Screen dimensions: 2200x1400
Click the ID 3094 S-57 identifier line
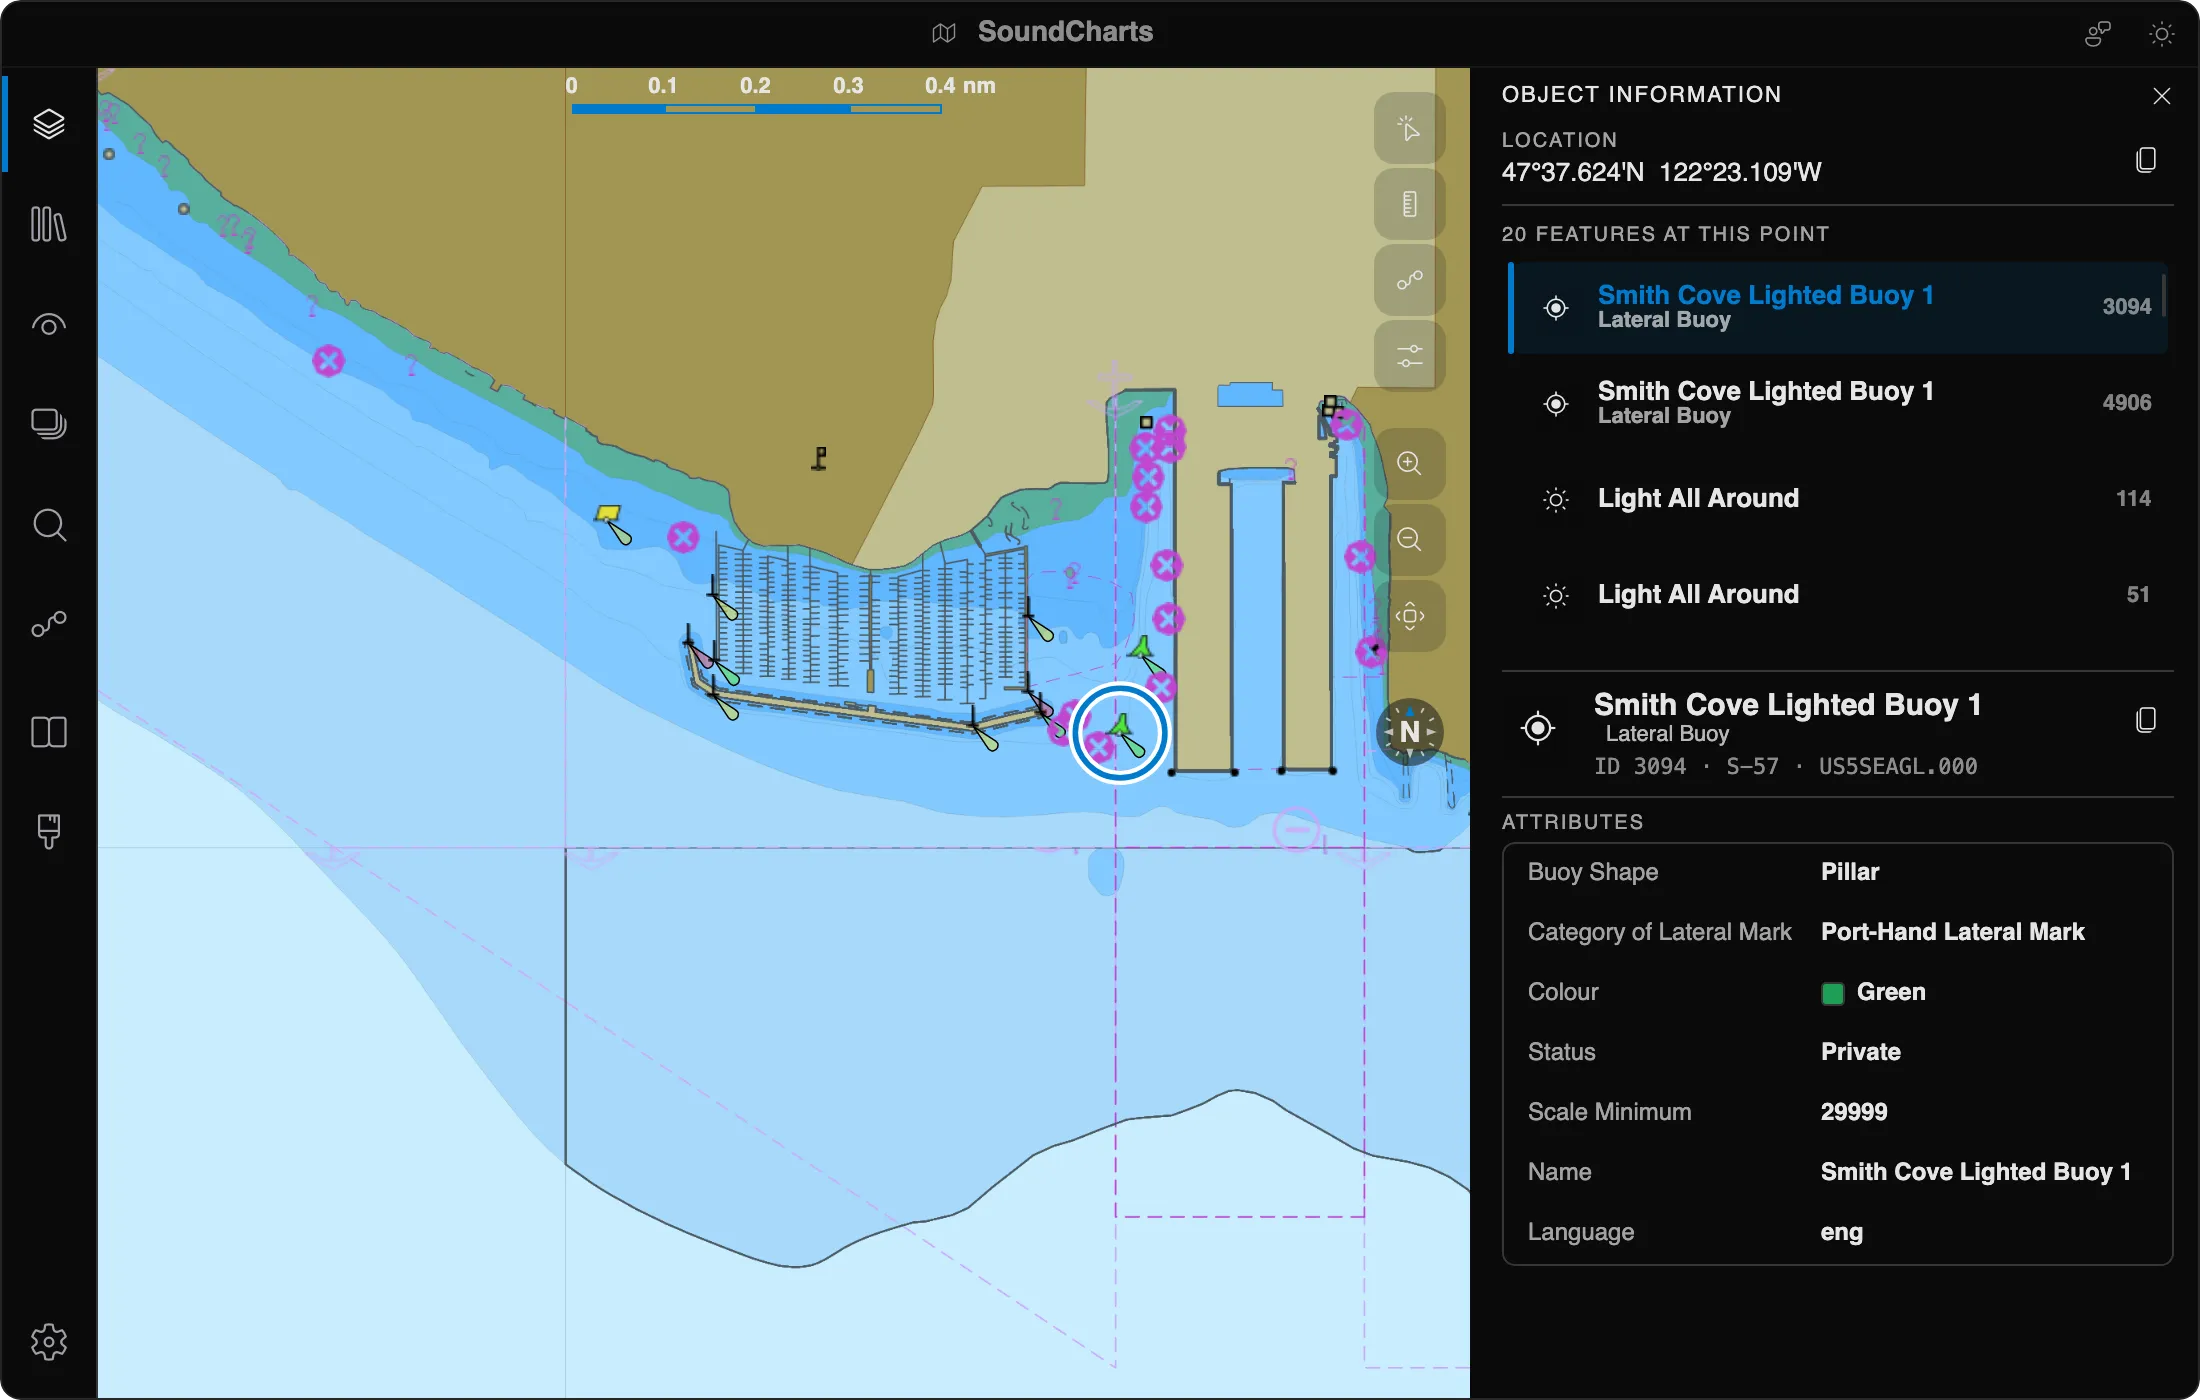pyautogui.click(x=1785, y=767)
